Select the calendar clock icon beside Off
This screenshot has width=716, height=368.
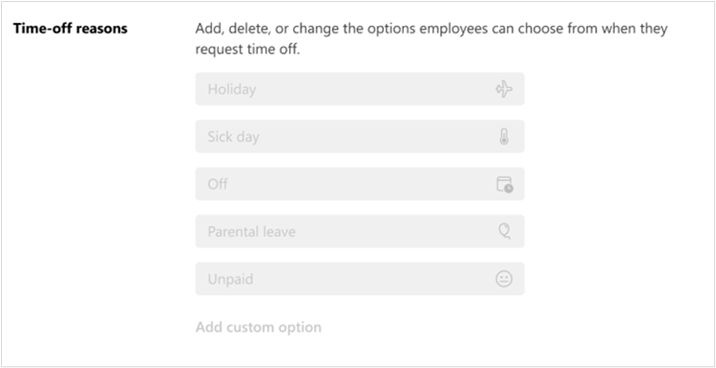[x=504, y=184]
